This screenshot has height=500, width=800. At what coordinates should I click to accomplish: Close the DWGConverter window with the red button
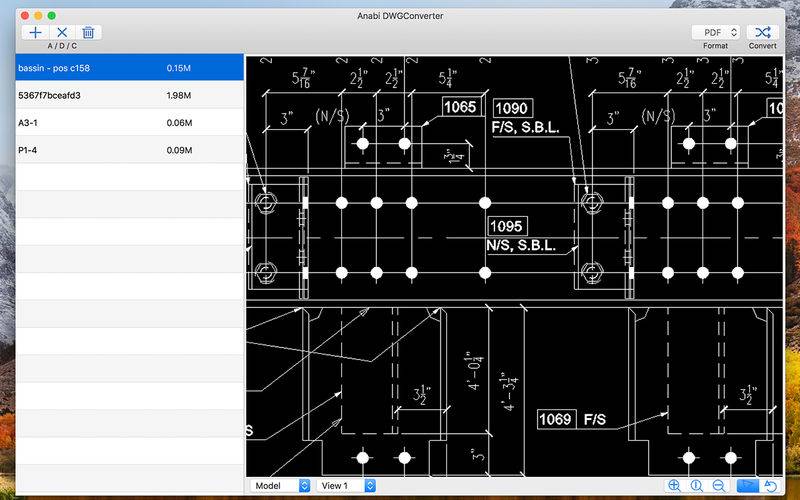(x=25, y=16)
